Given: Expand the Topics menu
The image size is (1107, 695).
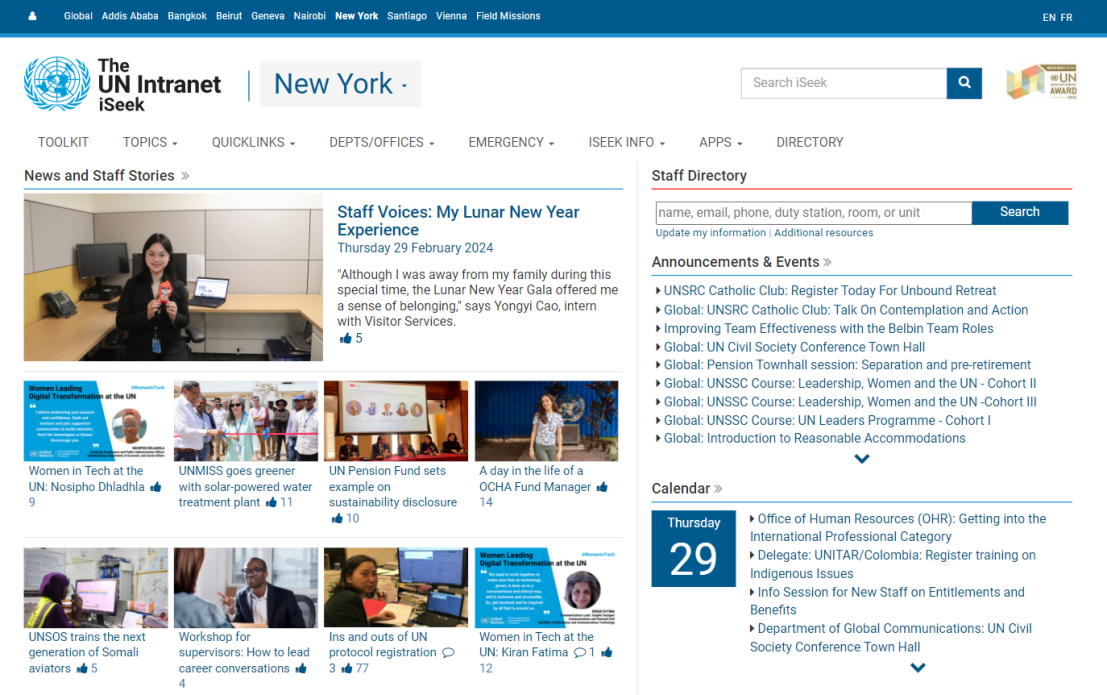Looking at the screenshot, I should pyautogui.click(x=150, y=142).
